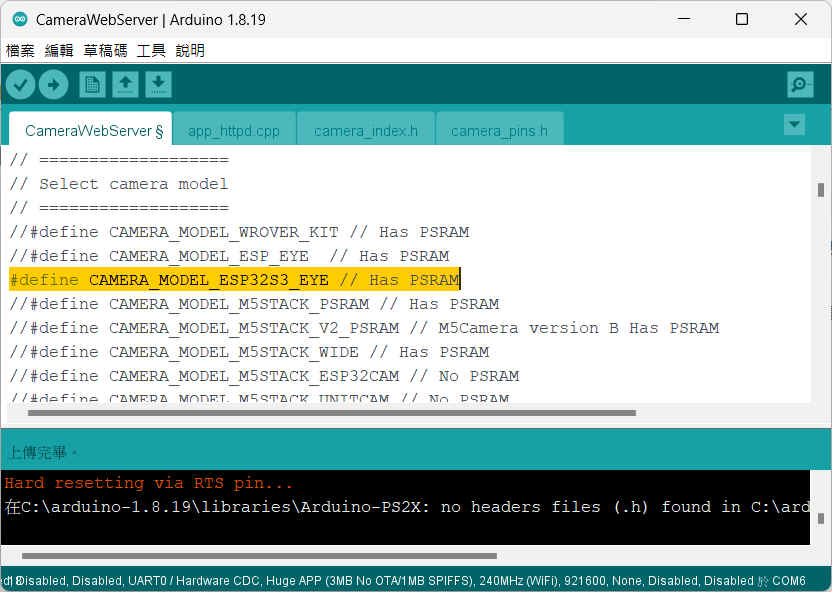
Task: Click the CAMERA_MODEL_M5STACK_V2_PSRAM line
Action: click(x=364, y=328)
